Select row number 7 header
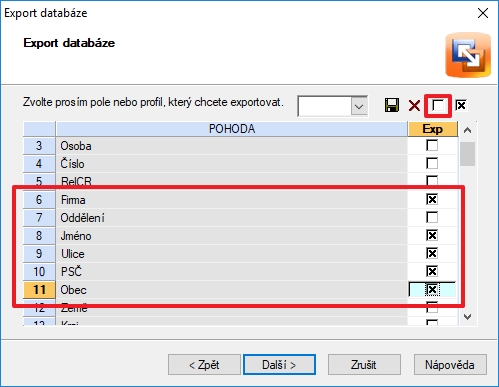The height and width of the screenshot is (387, 499). tap(39, 218)
